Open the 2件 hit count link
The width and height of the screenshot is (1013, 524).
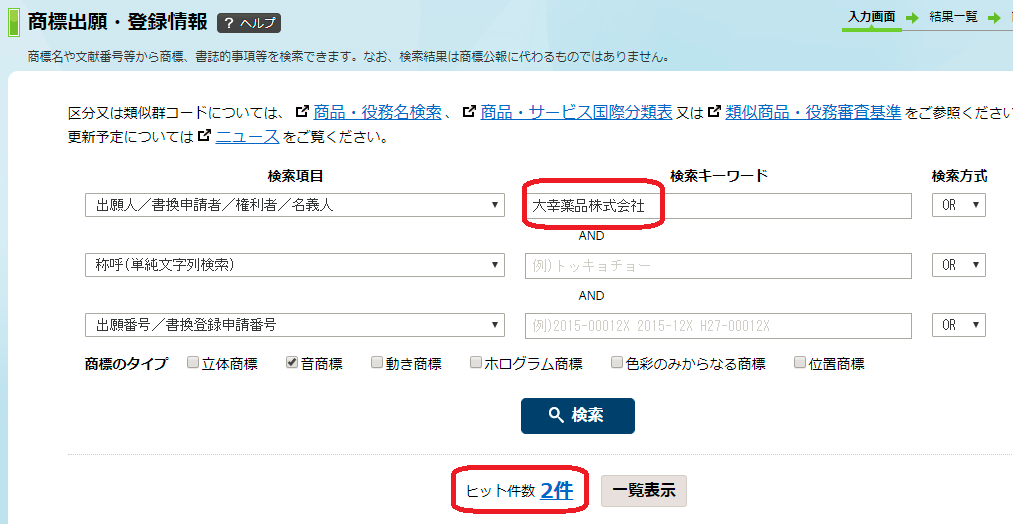pyautogui.click(x=557, y=491)
